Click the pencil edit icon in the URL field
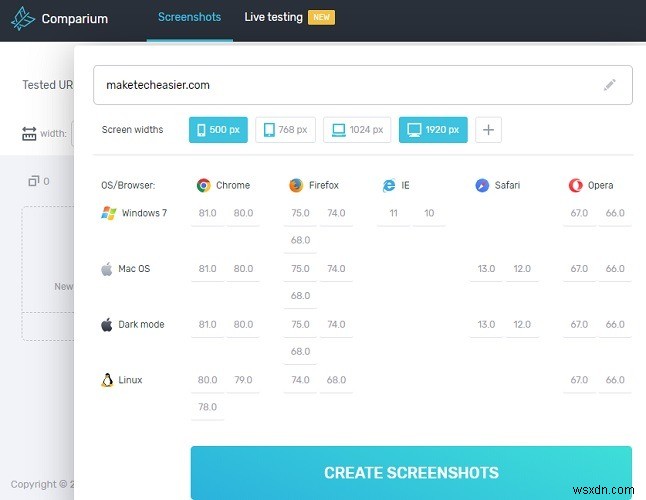 click(609, 85)
